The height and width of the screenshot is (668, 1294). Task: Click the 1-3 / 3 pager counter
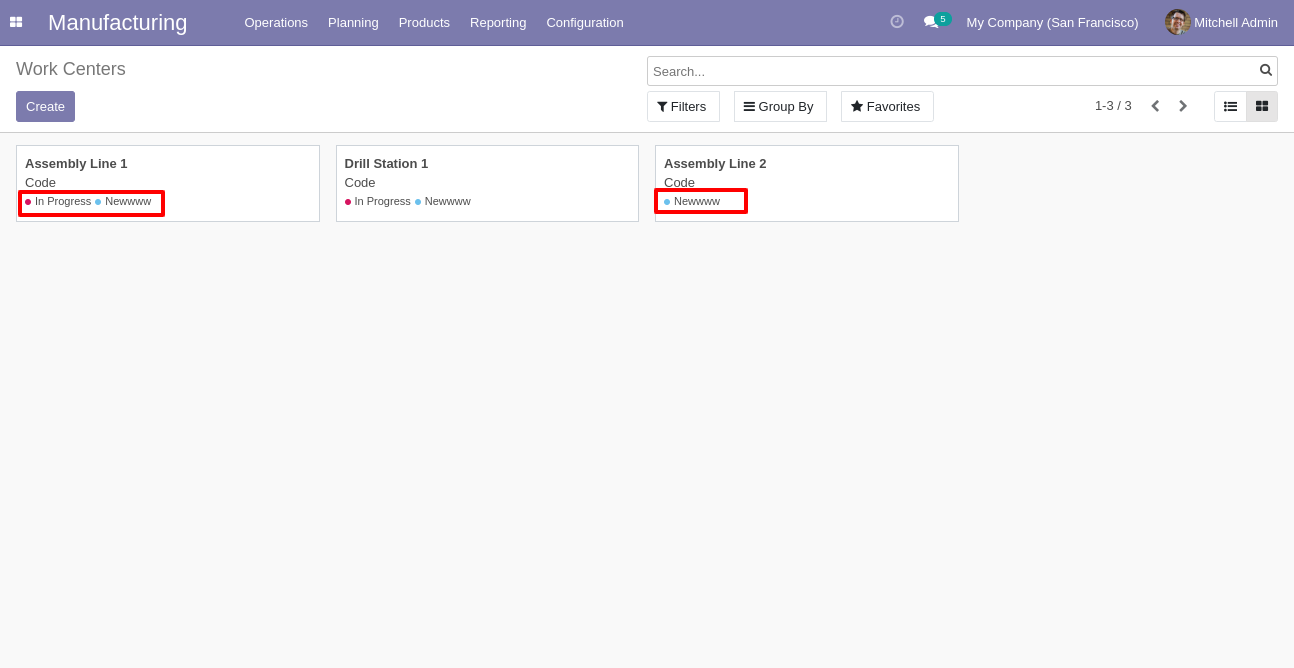tap(1113, 106)
